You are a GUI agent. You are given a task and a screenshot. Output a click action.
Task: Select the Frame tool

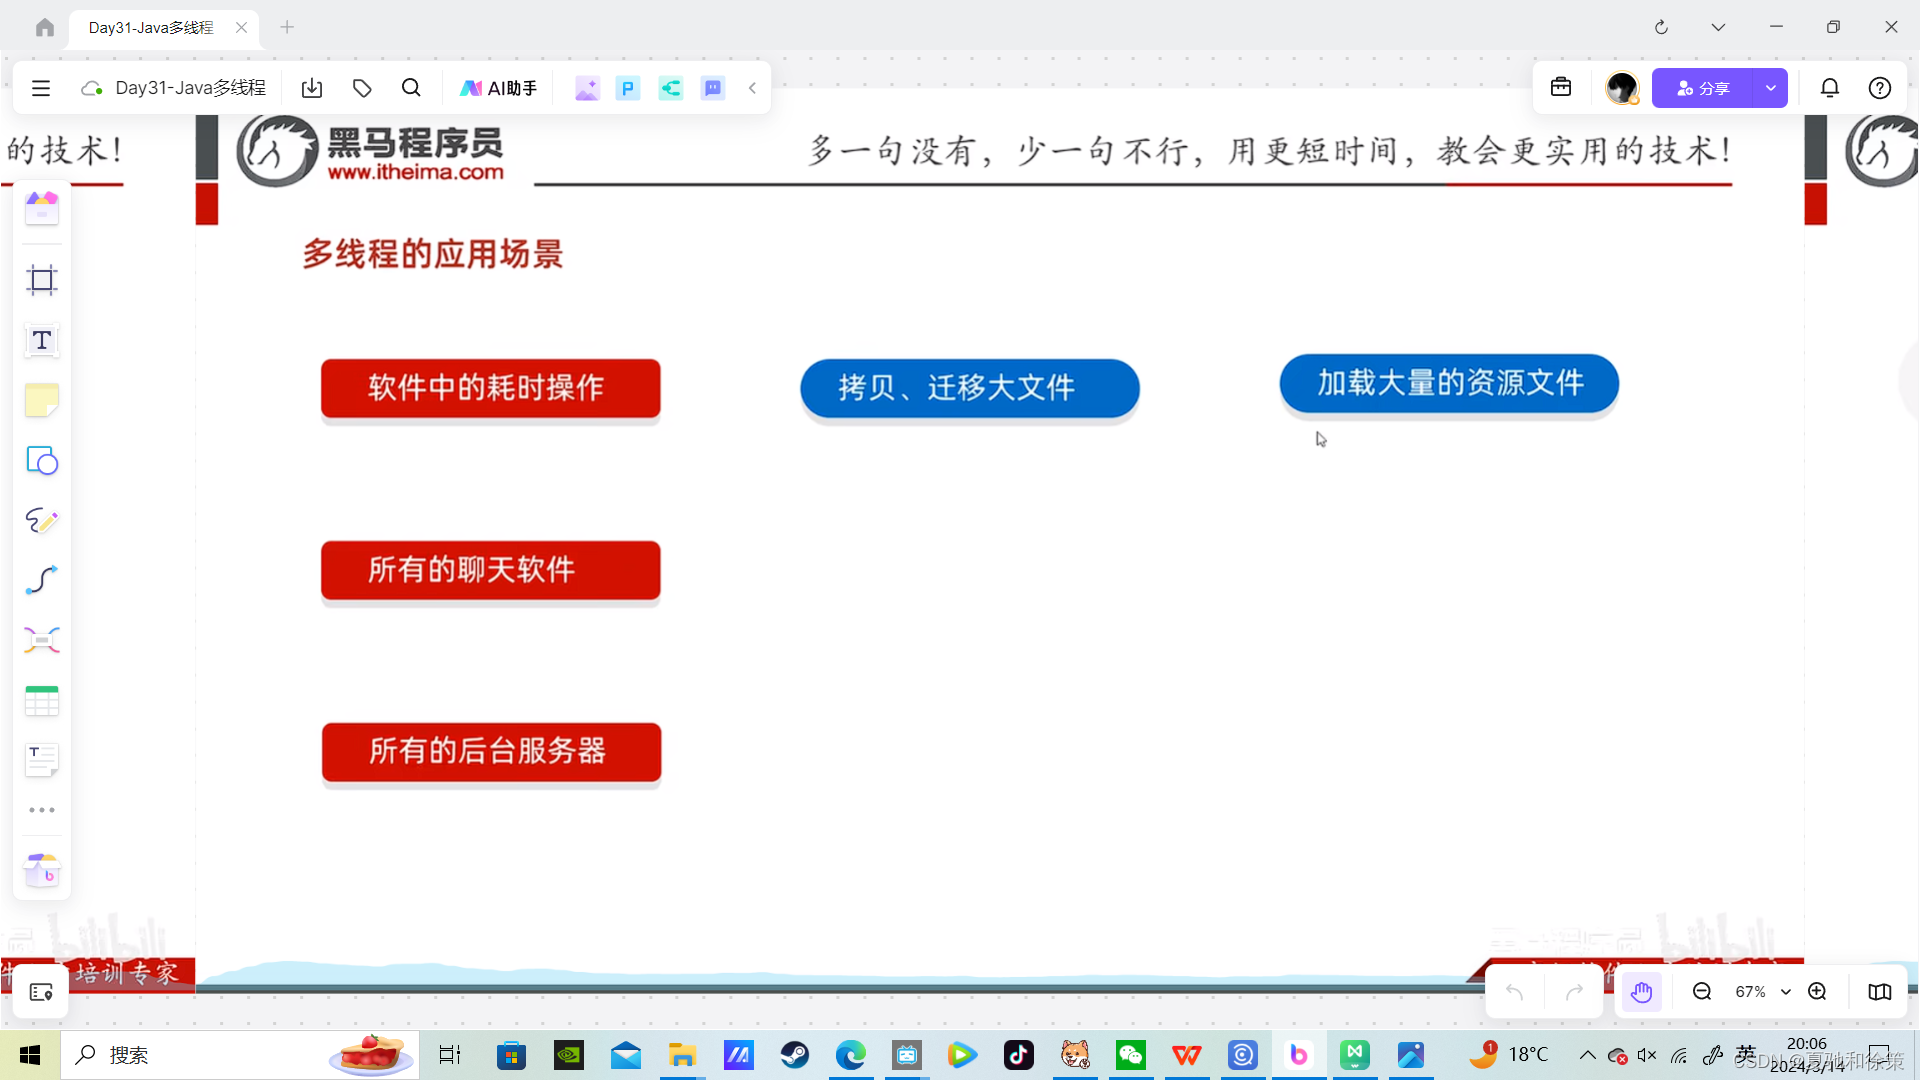42,280
